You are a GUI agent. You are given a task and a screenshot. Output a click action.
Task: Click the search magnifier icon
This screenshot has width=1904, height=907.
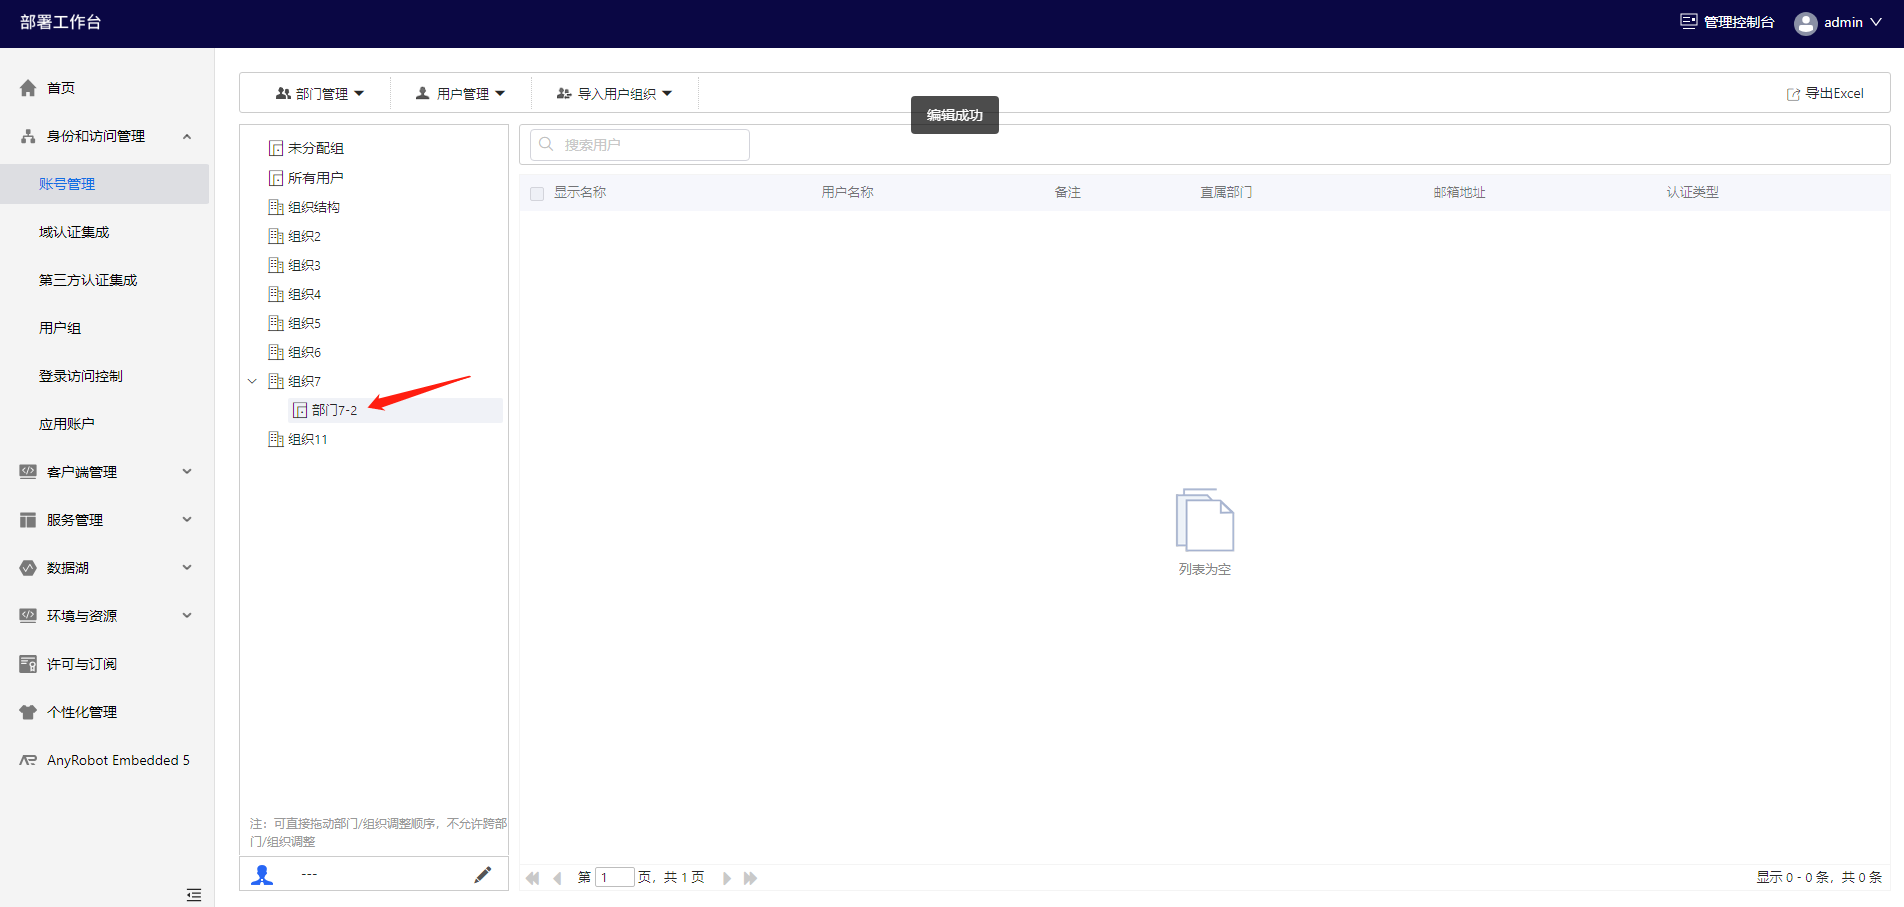pyautogui.click(x=546, y=144)
